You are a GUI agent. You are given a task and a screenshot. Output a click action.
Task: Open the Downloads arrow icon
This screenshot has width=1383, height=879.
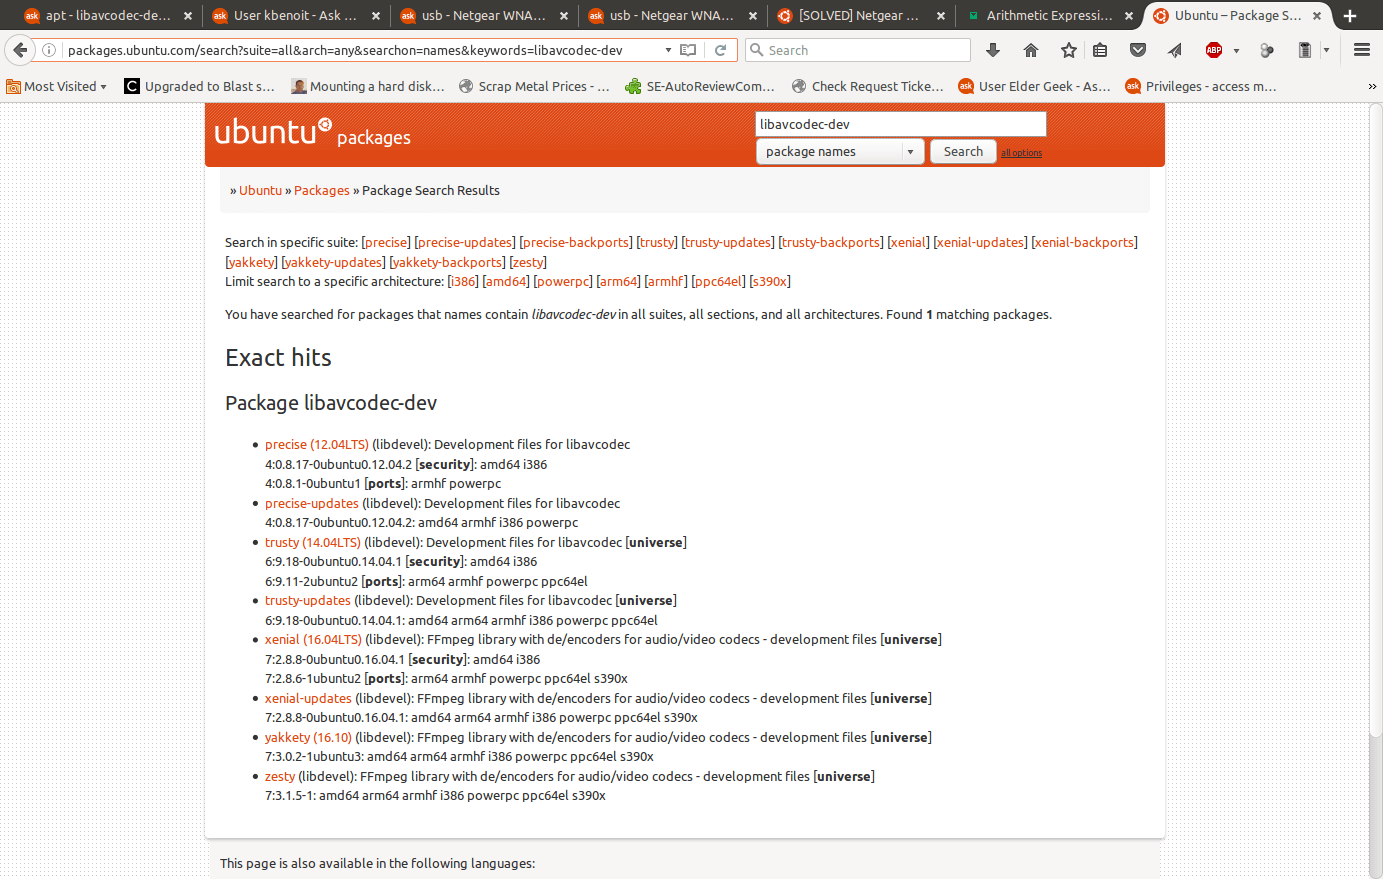click(993, 50)
